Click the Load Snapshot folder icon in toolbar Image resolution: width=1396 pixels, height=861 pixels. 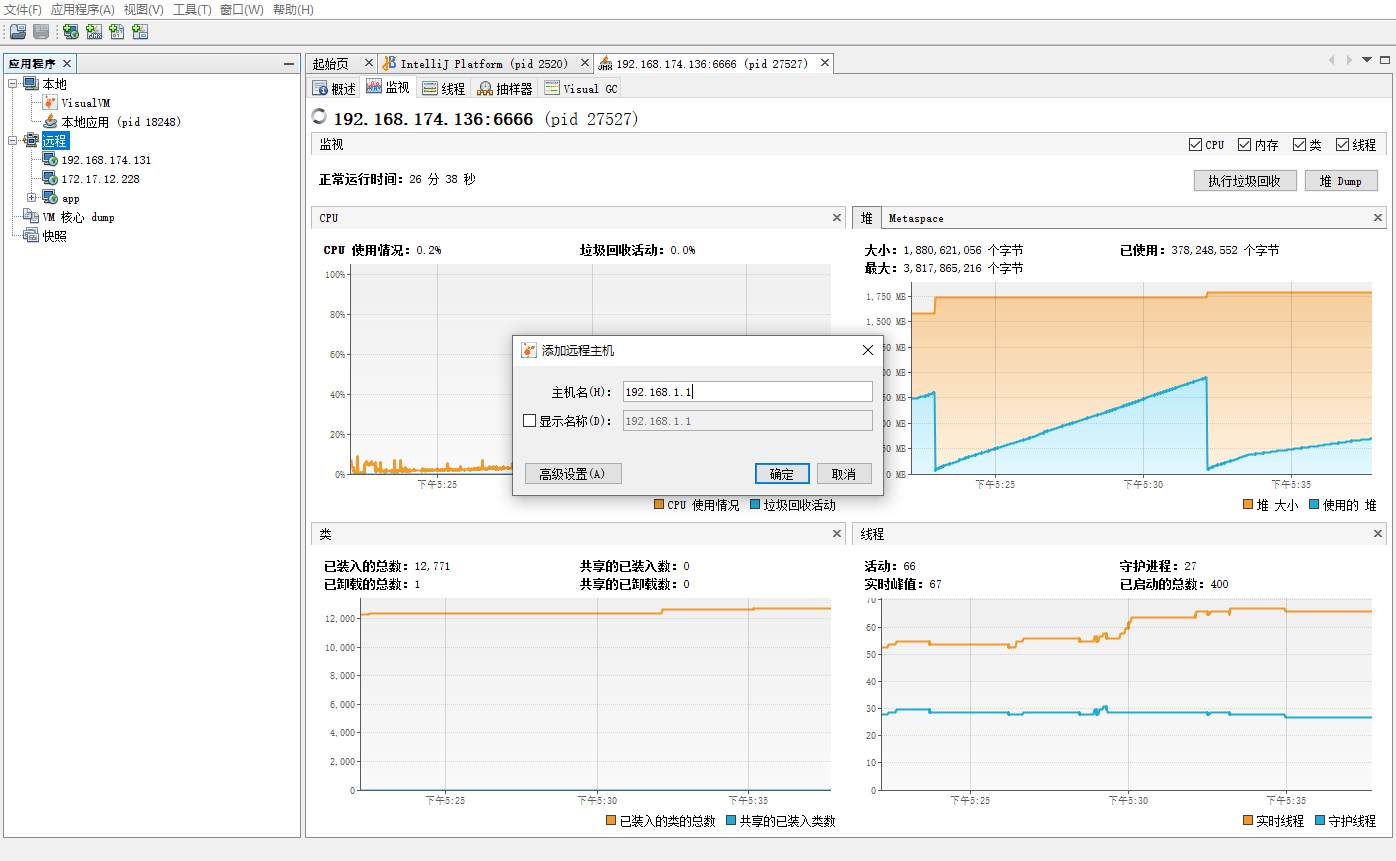pos(18,32)
